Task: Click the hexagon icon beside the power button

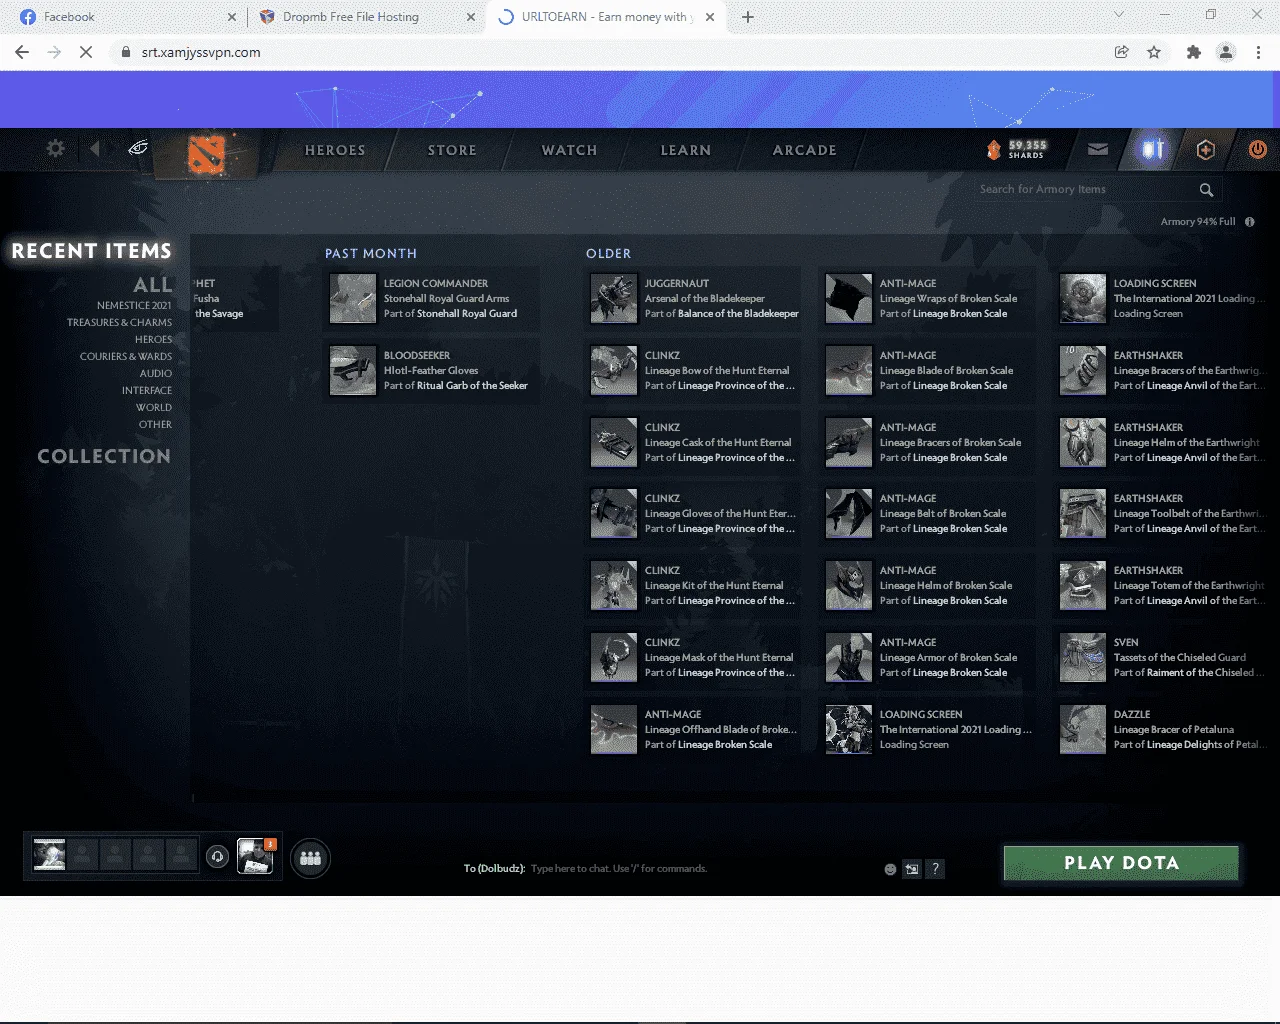Action: [x=1205, y=150]
